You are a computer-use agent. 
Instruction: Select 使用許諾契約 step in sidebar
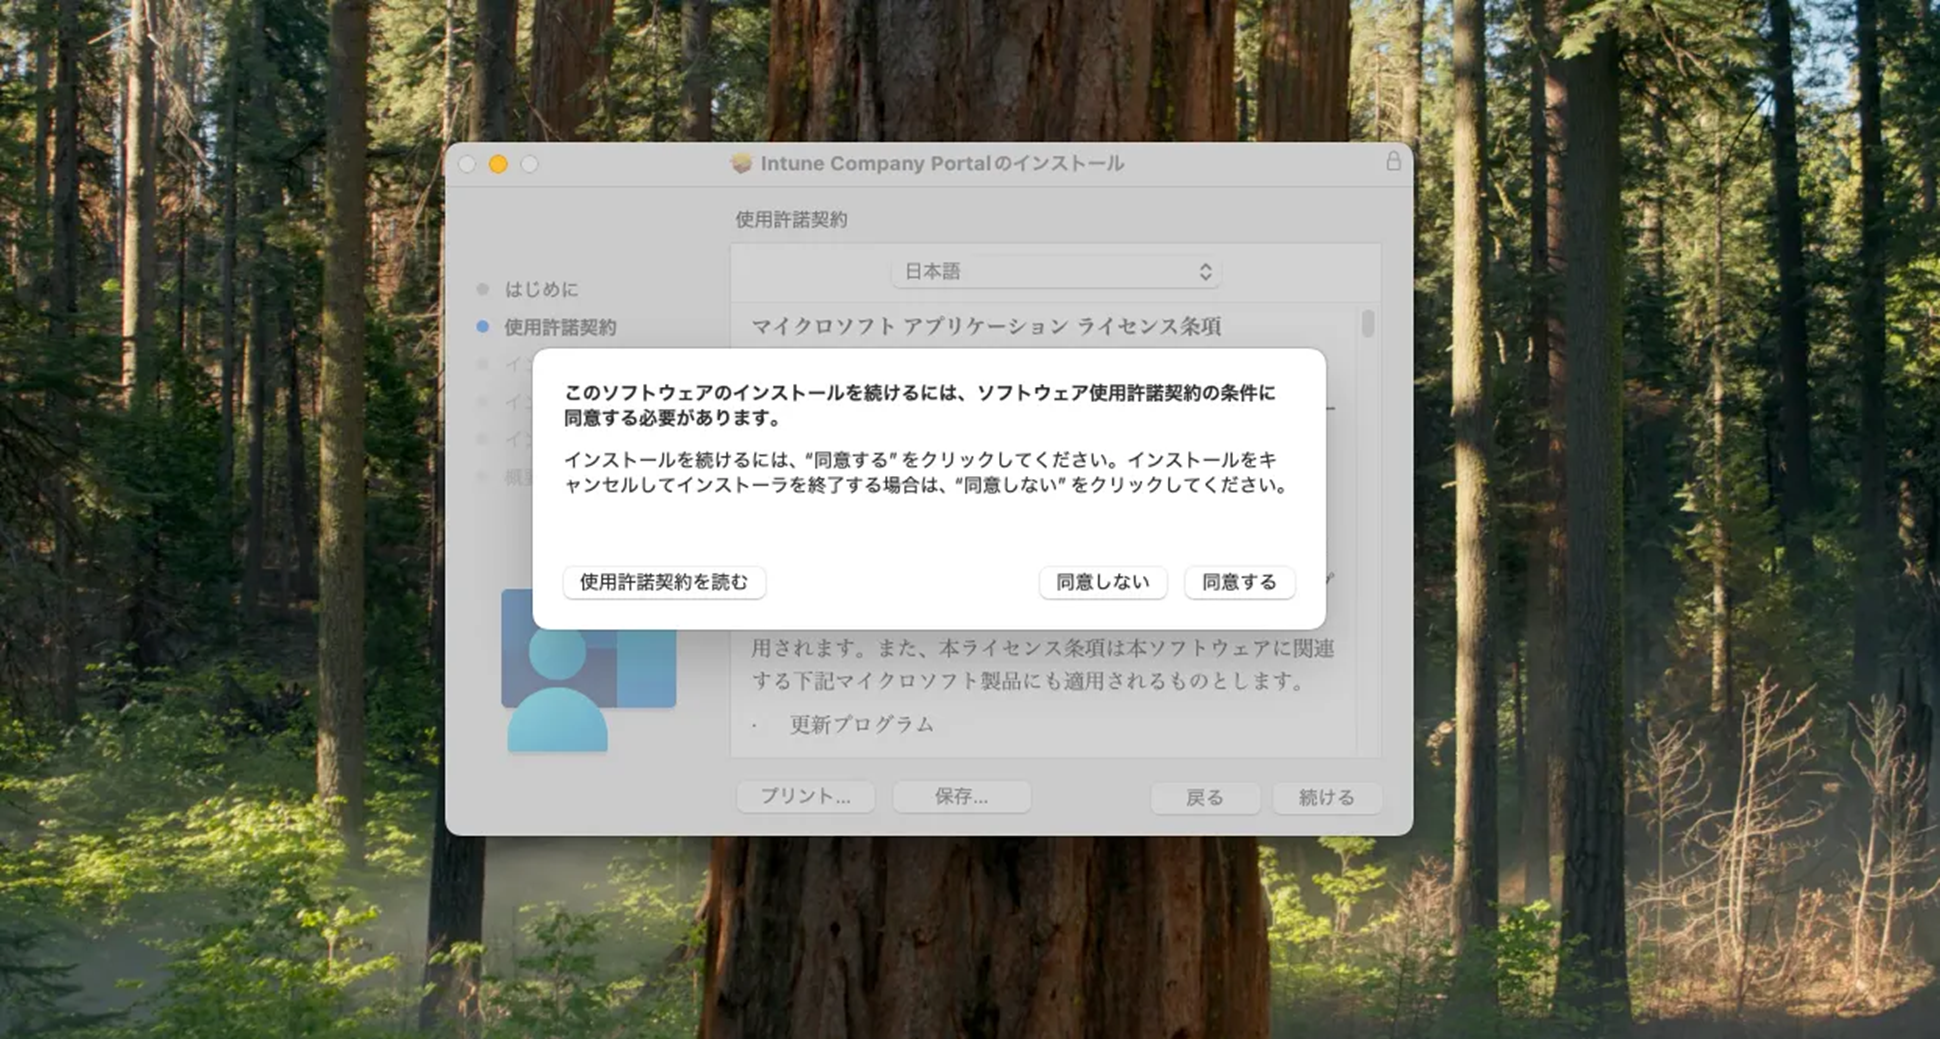click(x=560, y=327)
